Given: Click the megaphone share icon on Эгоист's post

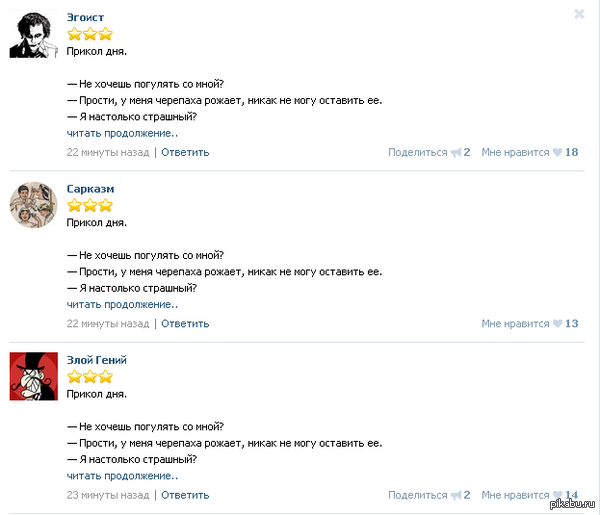Looking at the screenshot, I should tap(455, 153).
